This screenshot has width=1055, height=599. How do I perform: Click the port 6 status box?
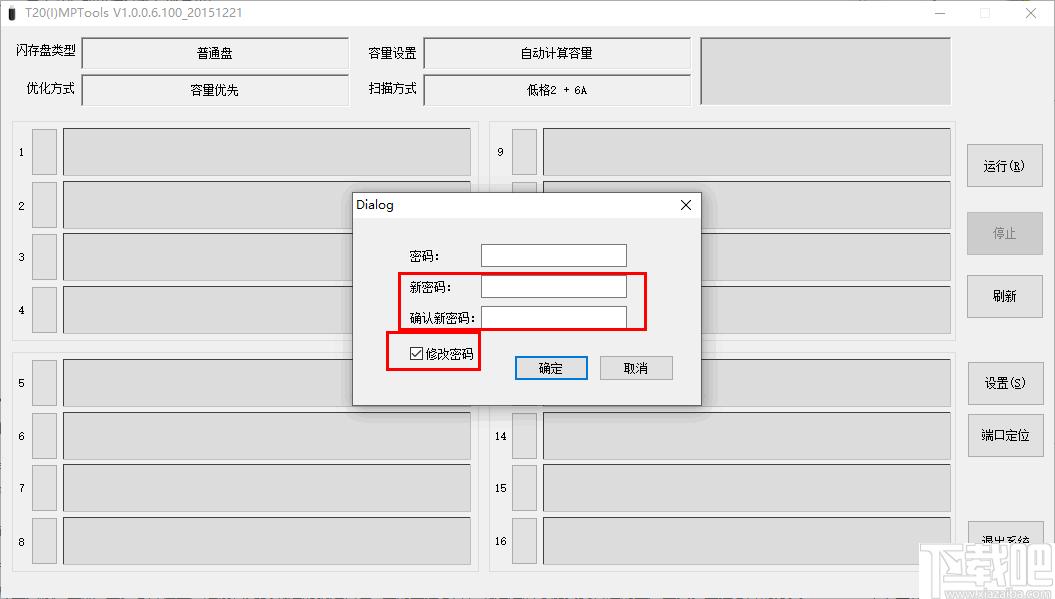tap(44, 436)
